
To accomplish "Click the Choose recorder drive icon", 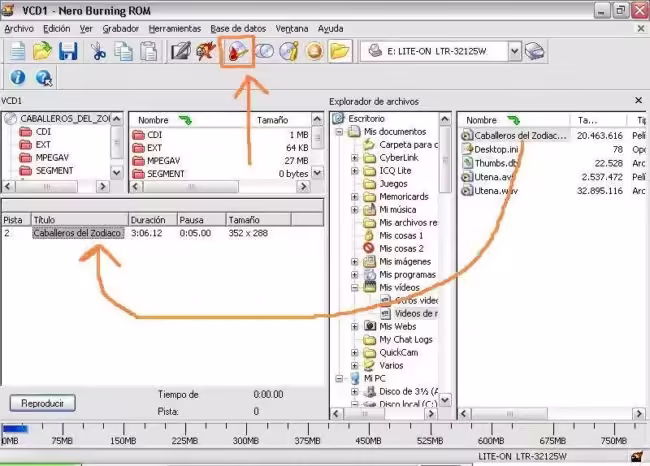I will [x=535, y=51].
